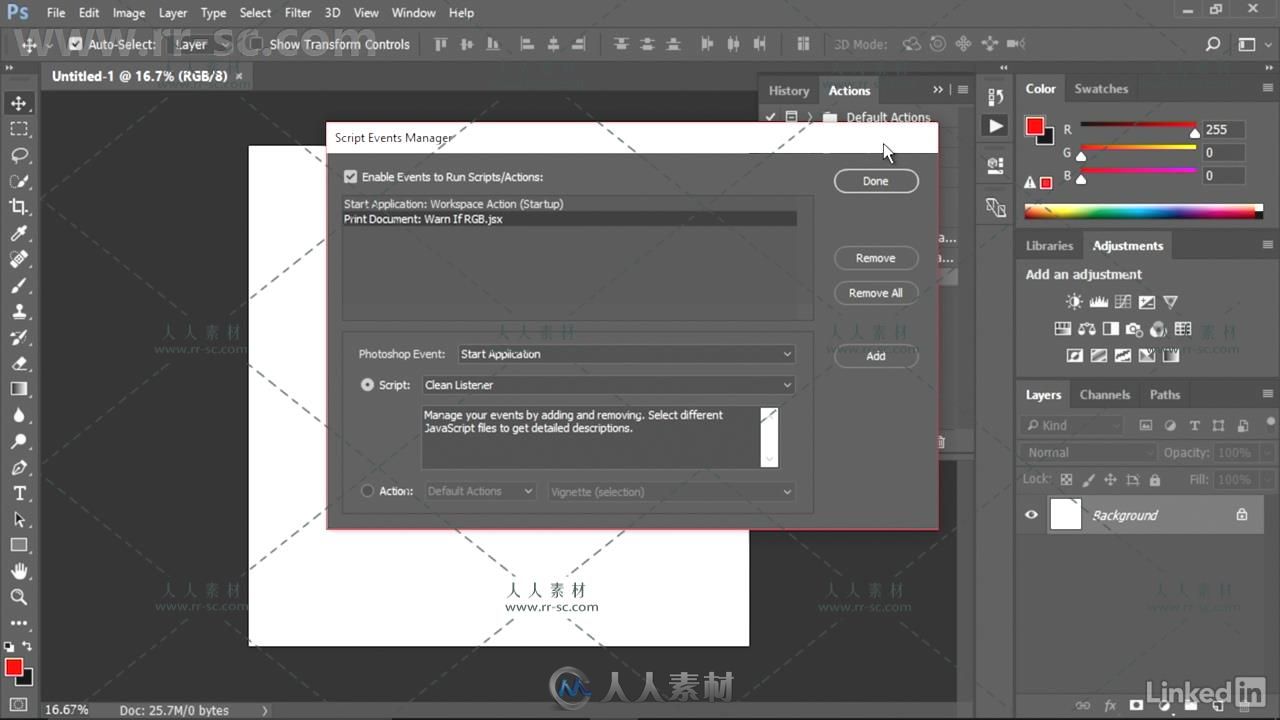The width and height of the screenshot is (1280, 720).
Task: Open the Vignette (selection) action dropdown
Action: click(x=671, y=492)
